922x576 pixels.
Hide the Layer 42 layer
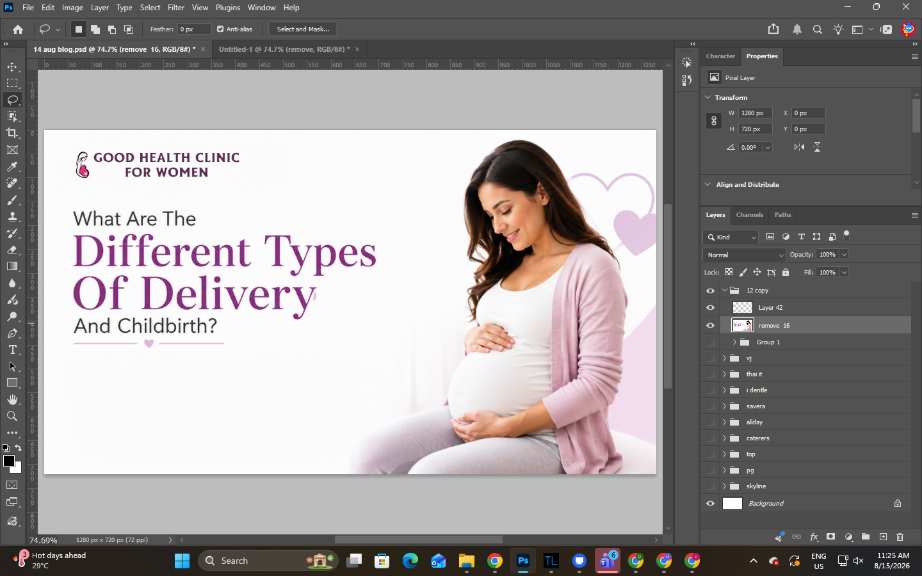tap(710, 307)
